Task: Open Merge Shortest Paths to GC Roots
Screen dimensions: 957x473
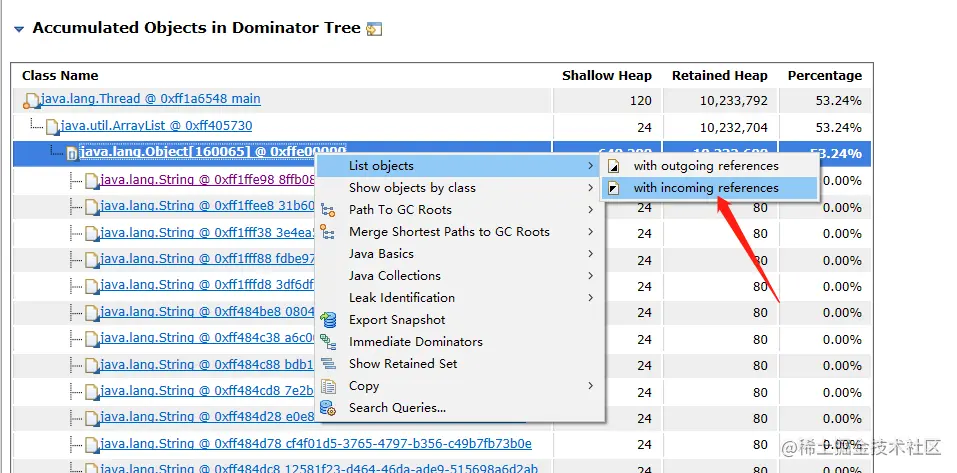Action: 458,232
